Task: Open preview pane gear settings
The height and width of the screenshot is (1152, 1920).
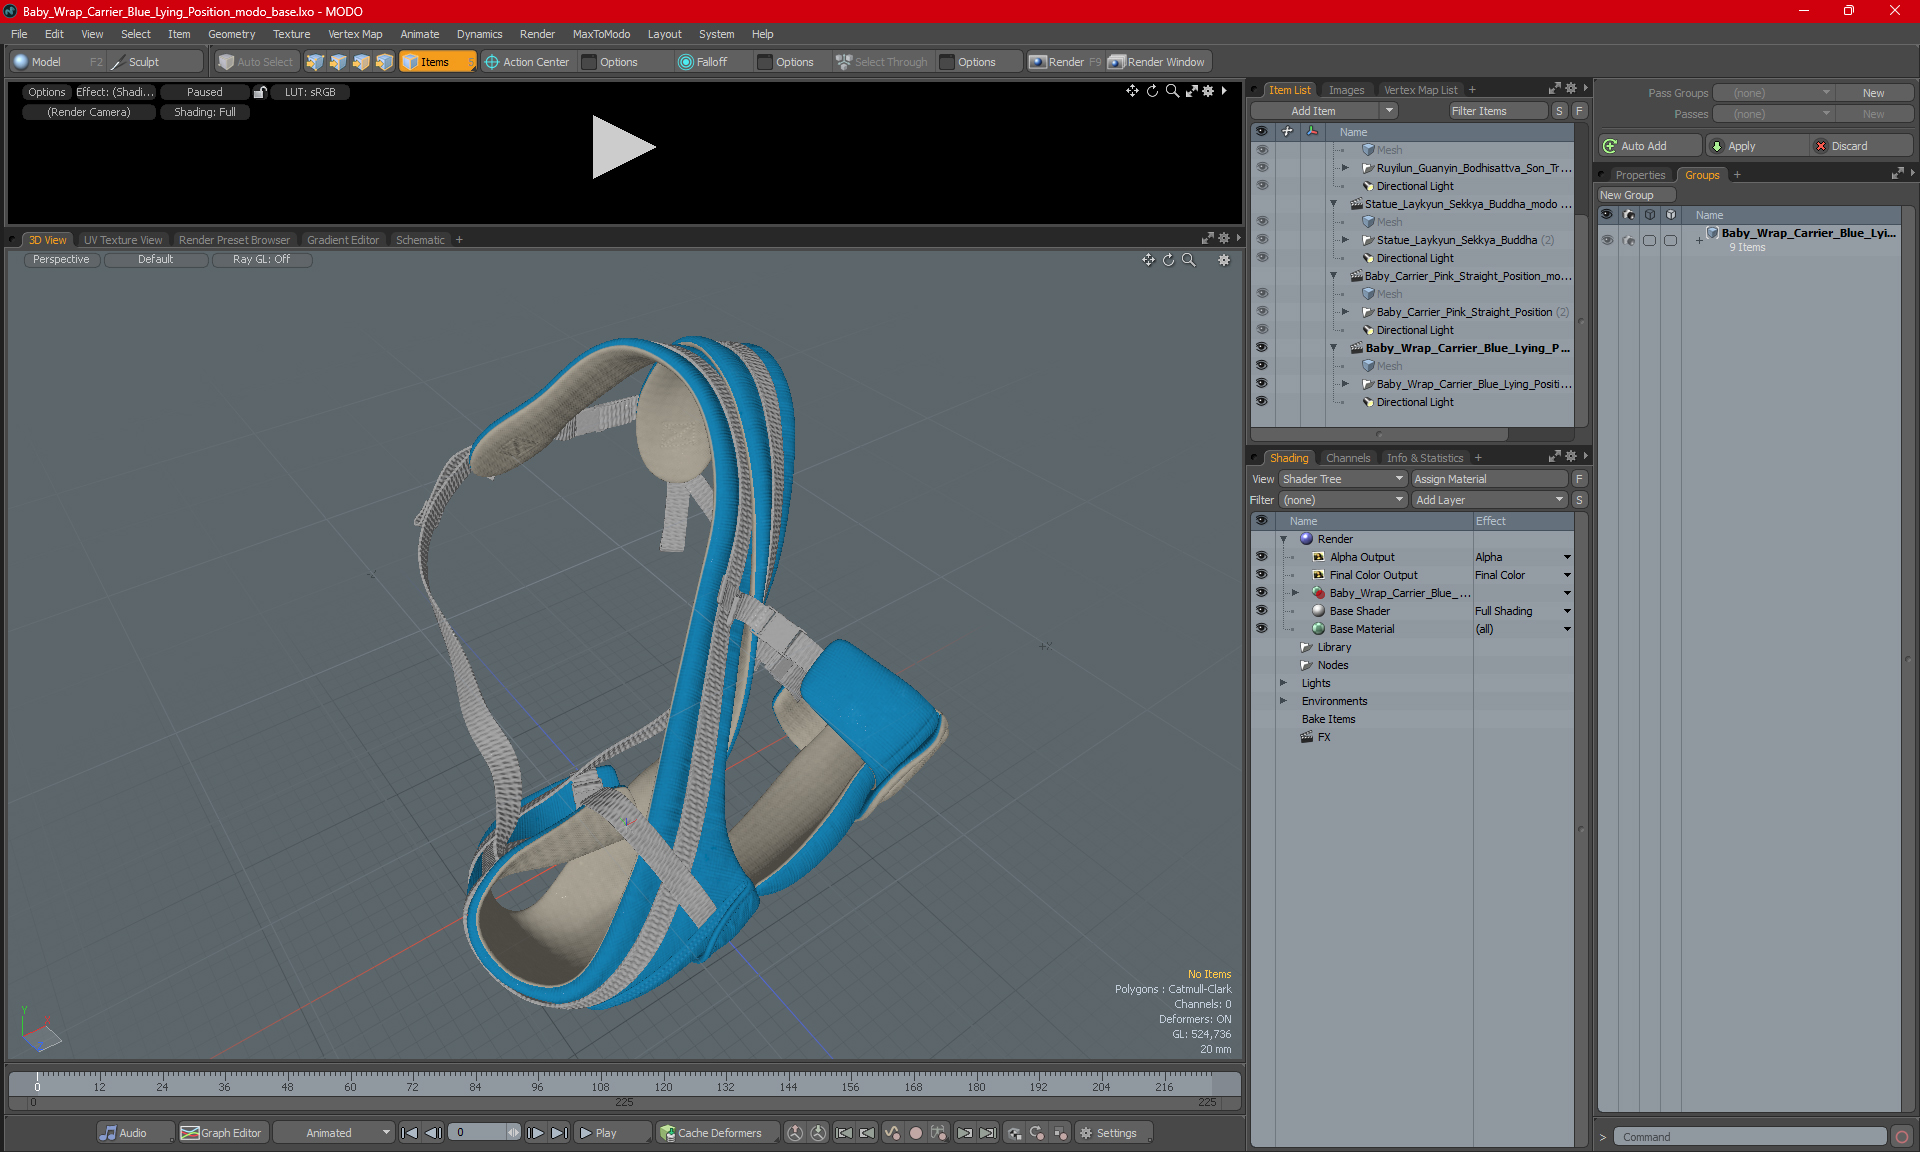Action: (1208, 91)
